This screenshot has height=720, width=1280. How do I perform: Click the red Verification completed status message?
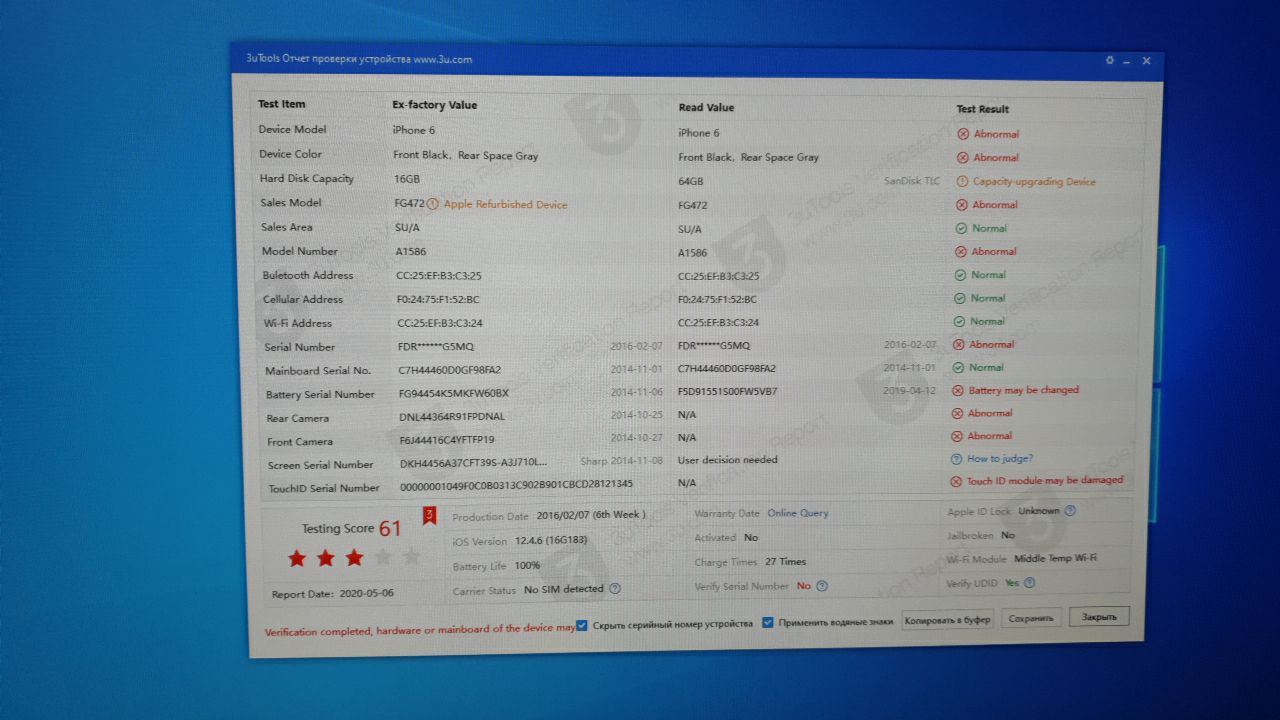tap(420, 630)
